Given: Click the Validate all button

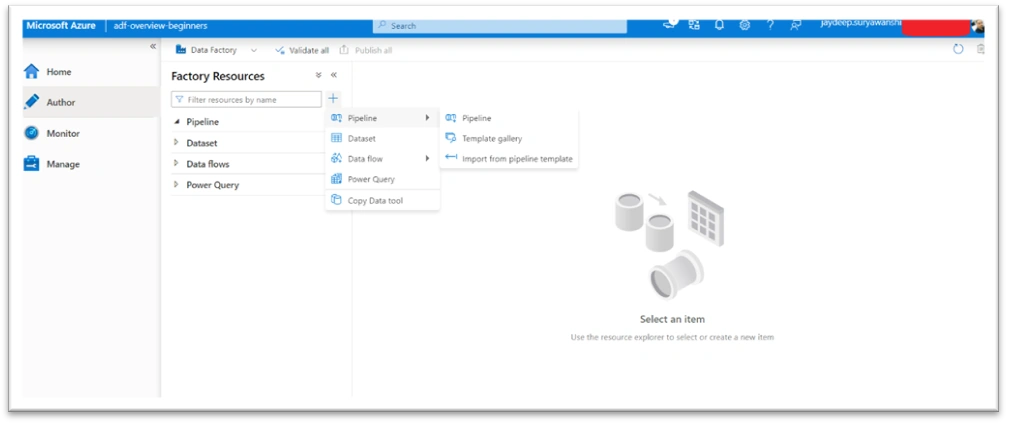Looking at the screenshot, I should tap(302, 50).
